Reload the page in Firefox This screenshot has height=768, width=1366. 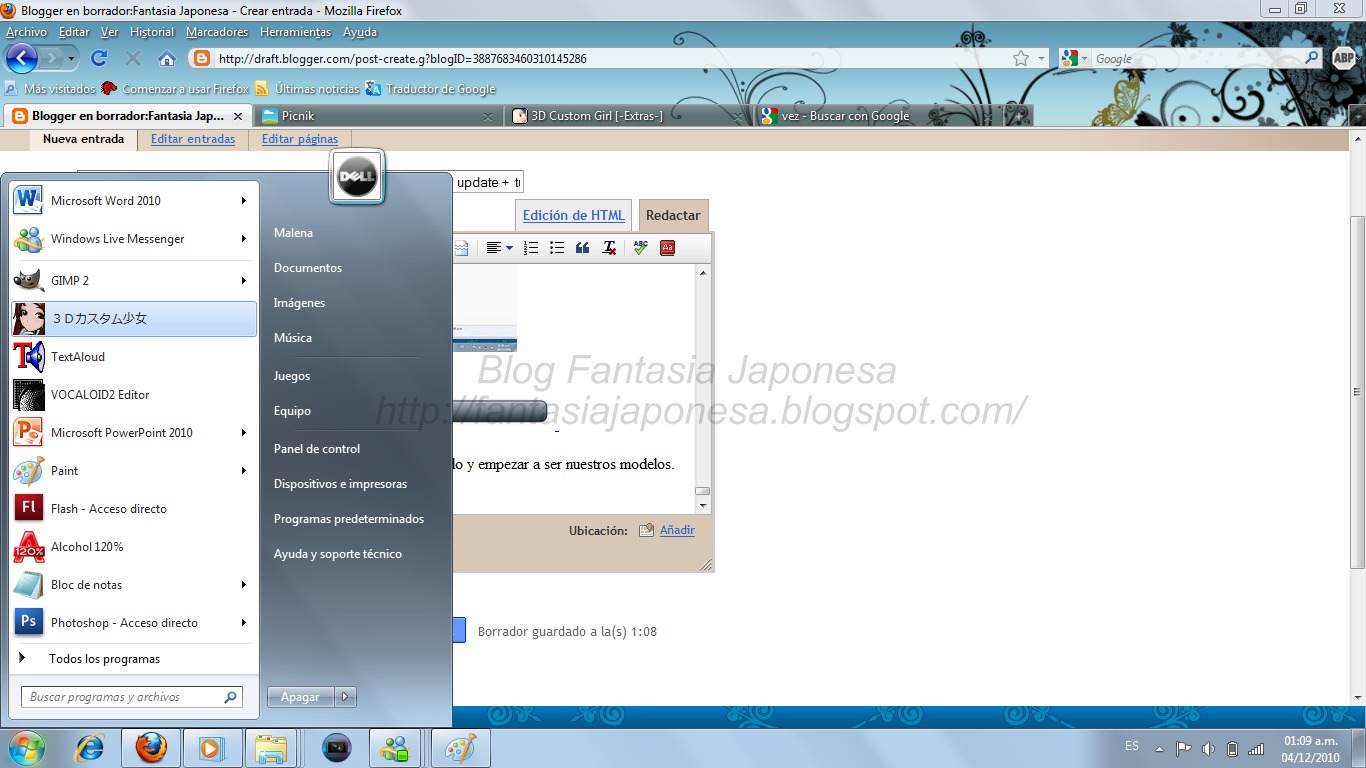(x=98, y=58)
